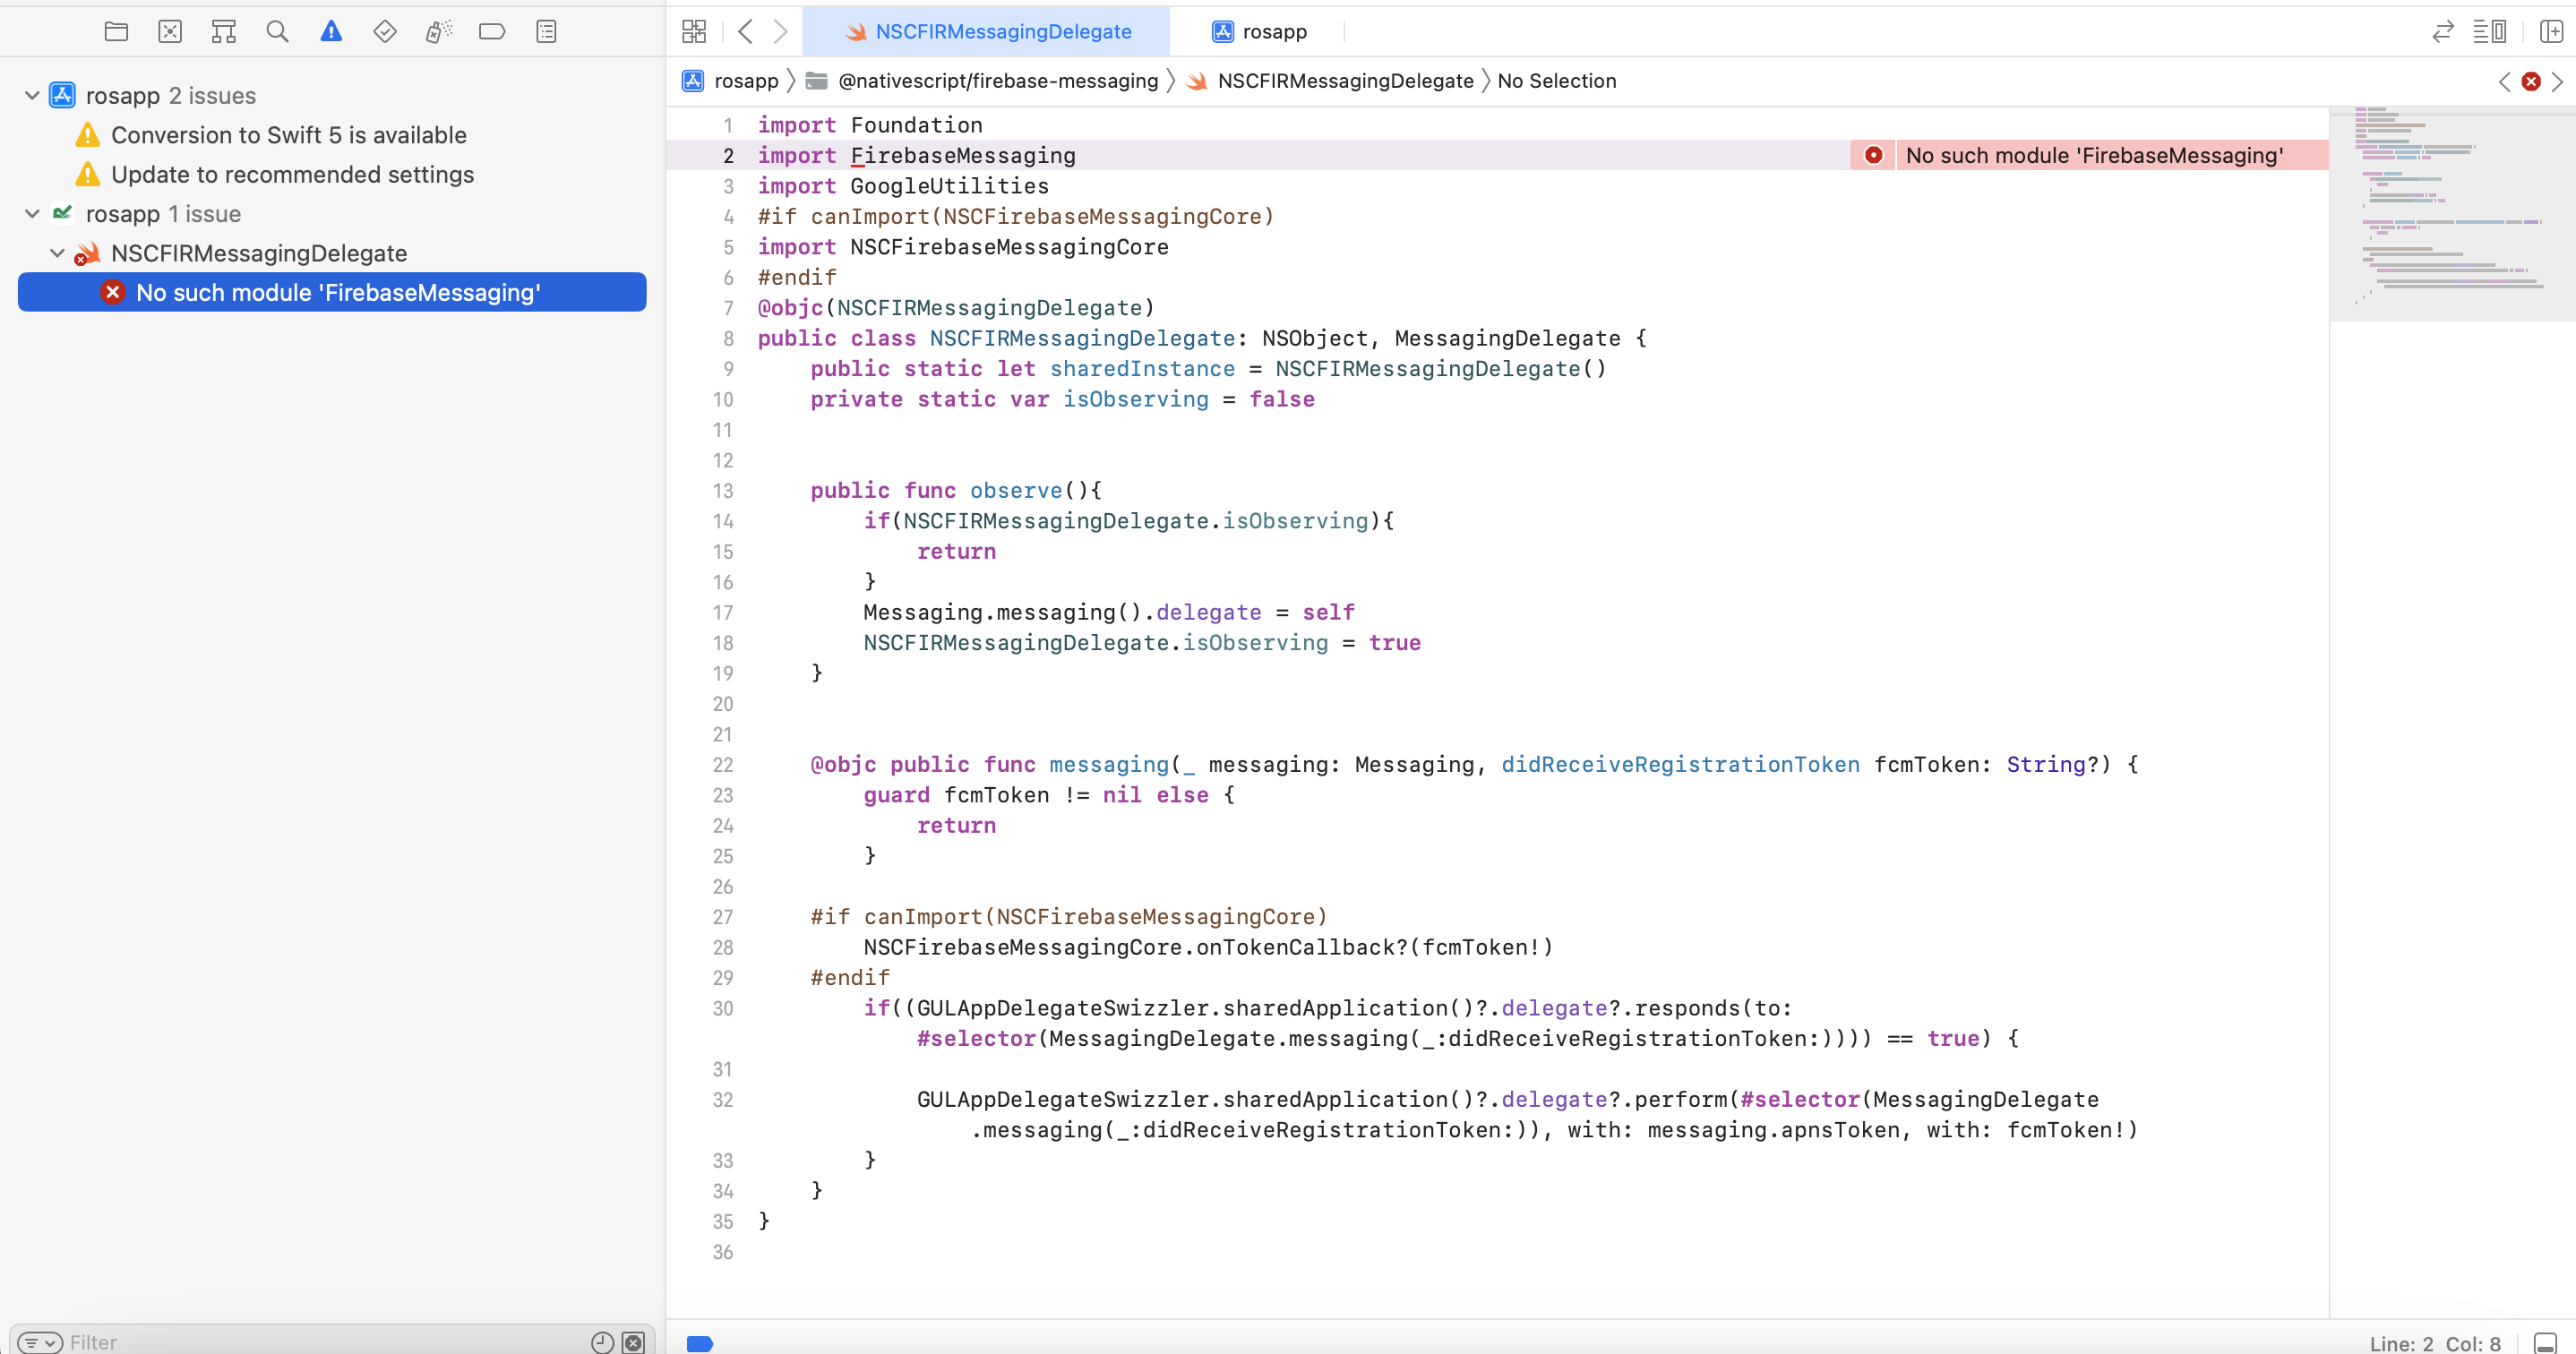Toggle the Issue navigator warning icon

pos(331,31)
